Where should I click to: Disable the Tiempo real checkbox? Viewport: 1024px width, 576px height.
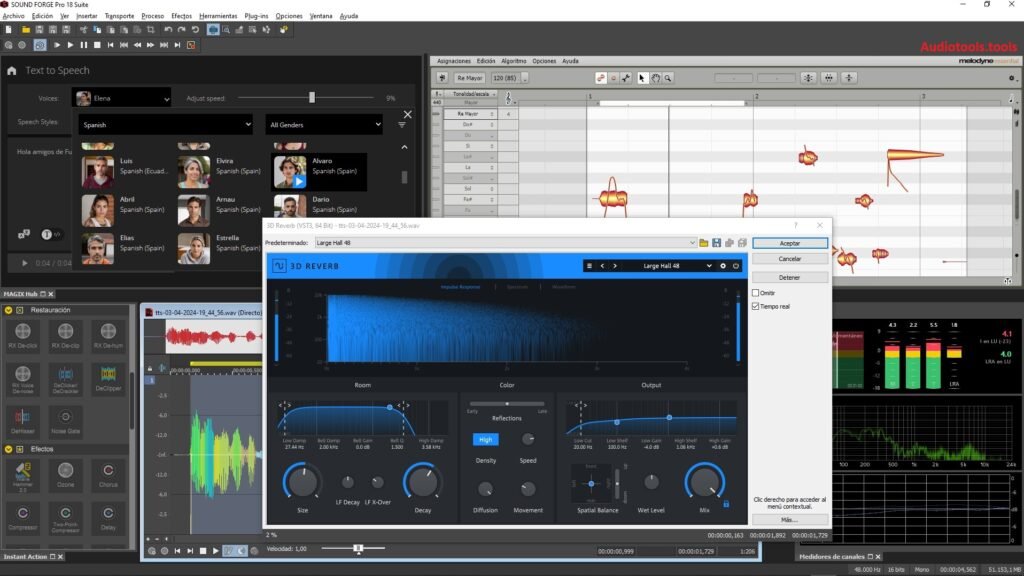[754, 306]
